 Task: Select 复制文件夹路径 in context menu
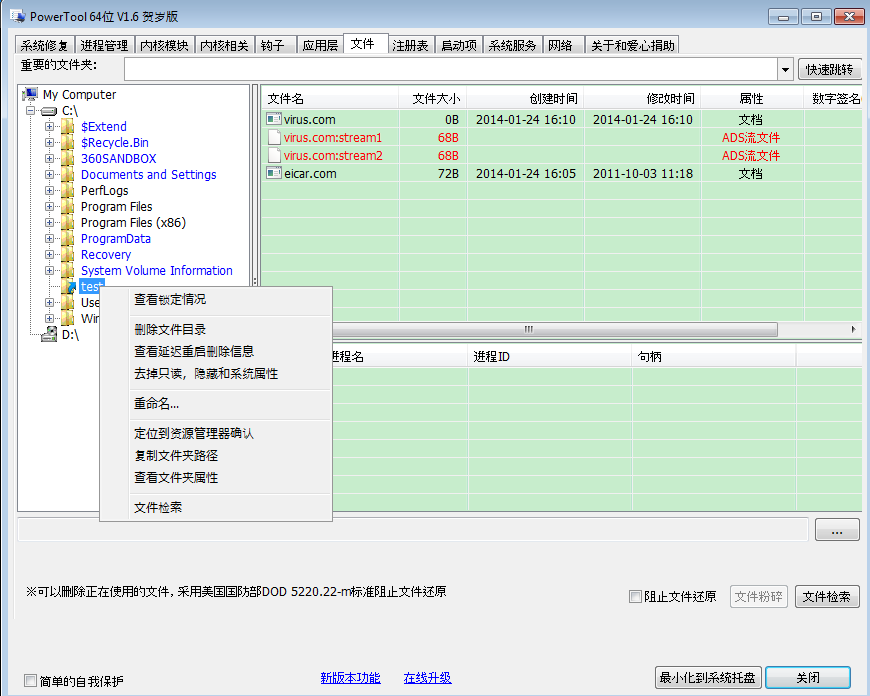point(176,456)
